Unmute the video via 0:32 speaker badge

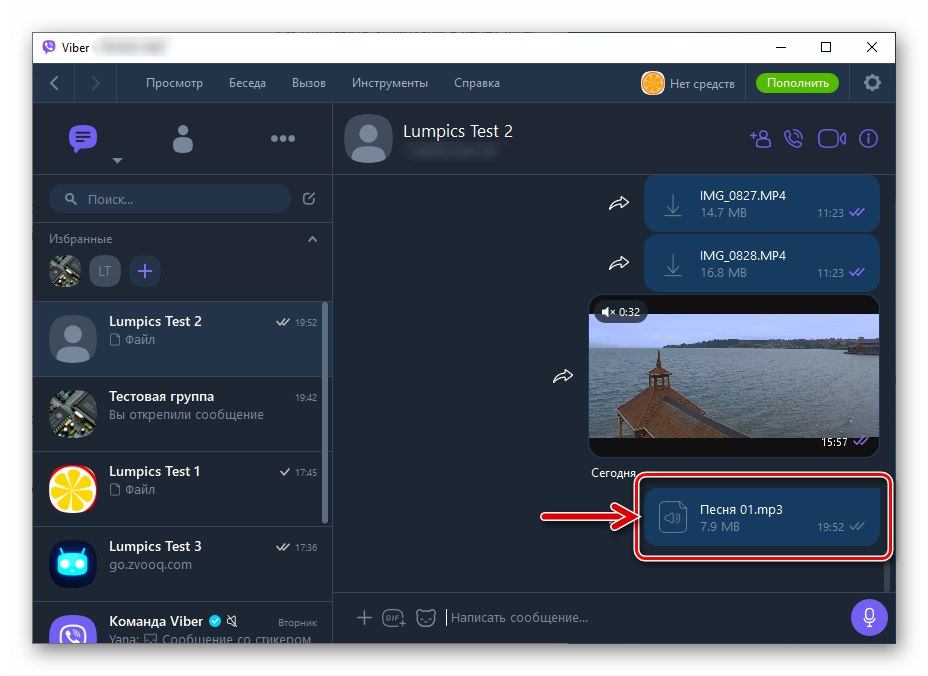click(621, 312)
